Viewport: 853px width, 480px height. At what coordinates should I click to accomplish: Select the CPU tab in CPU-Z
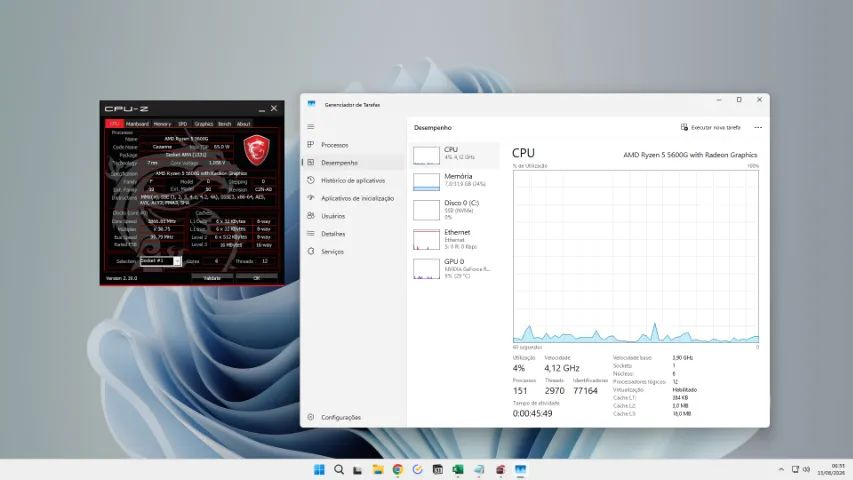[114, 124]
